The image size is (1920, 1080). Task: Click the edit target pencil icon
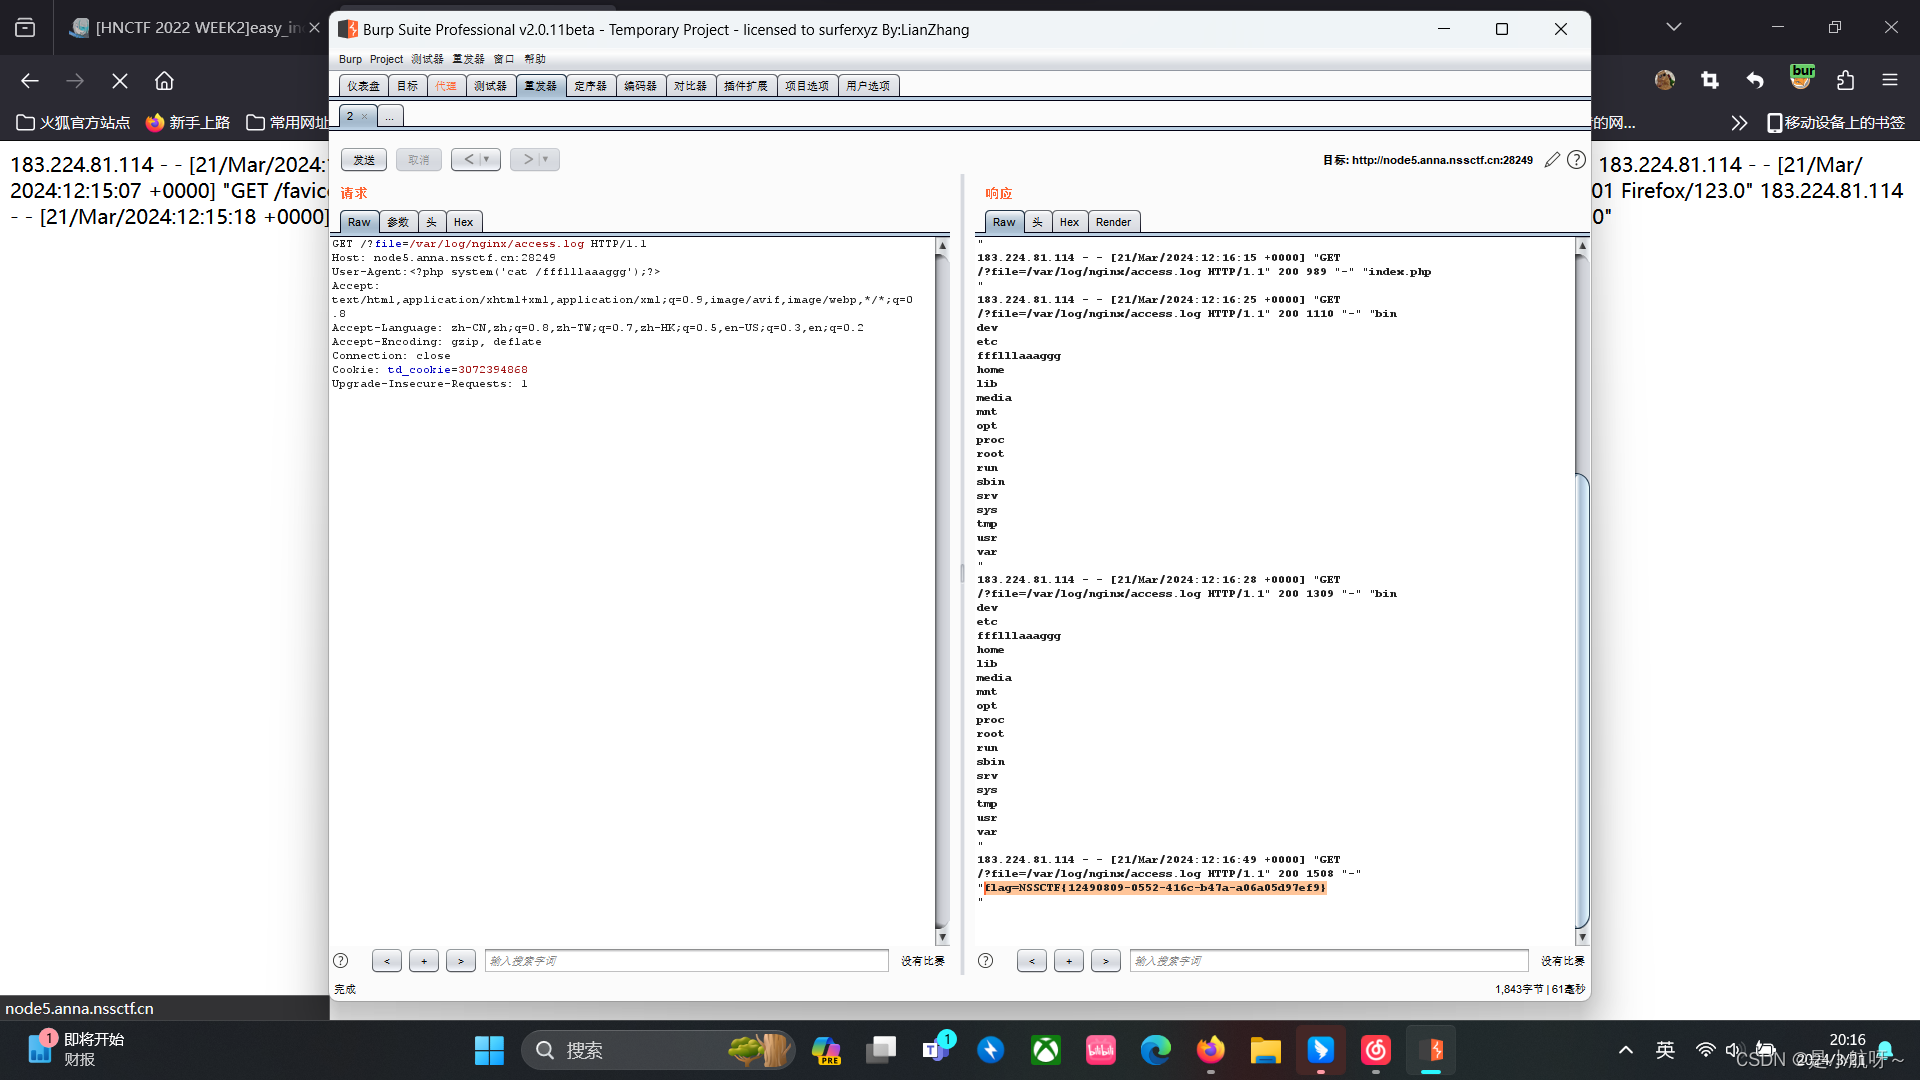(x=1551, y=160)
